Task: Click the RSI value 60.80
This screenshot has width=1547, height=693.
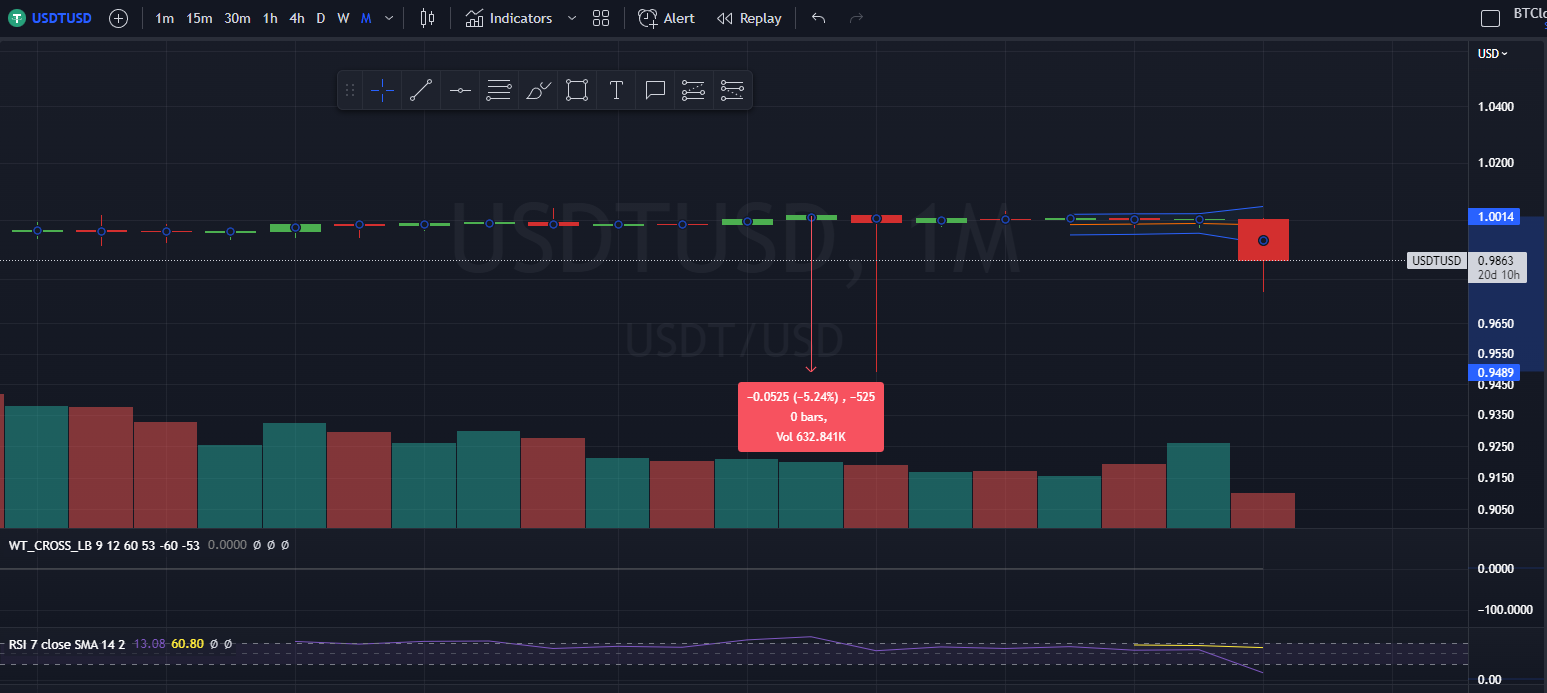Action: pos(188,644)
